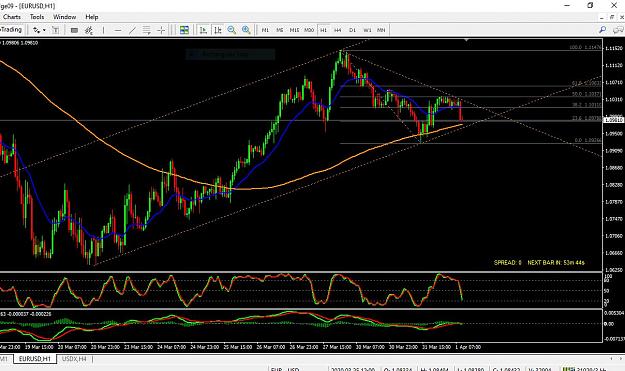
Task: Click the zoom out magnifier
Action: (232, 30)
